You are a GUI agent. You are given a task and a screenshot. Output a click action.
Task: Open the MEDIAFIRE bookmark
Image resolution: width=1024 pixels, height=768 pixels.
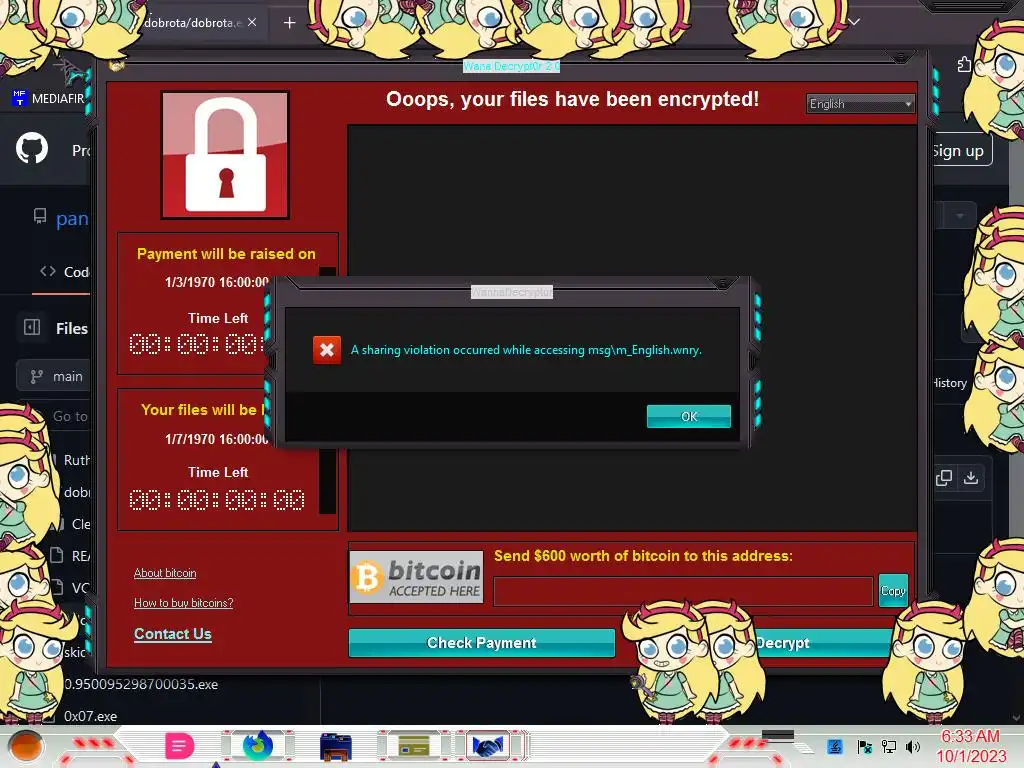pyautogui.click(x=49, y=99)
